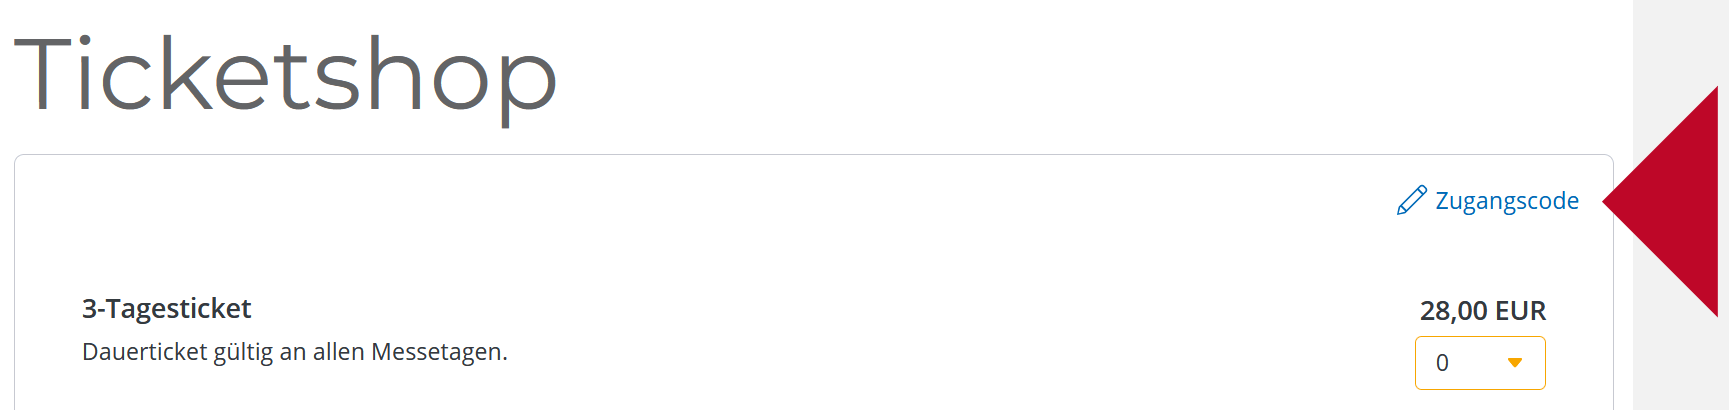Select the 3-Tagesticket title
This screenshot has height=410, width=1729.
167,308
